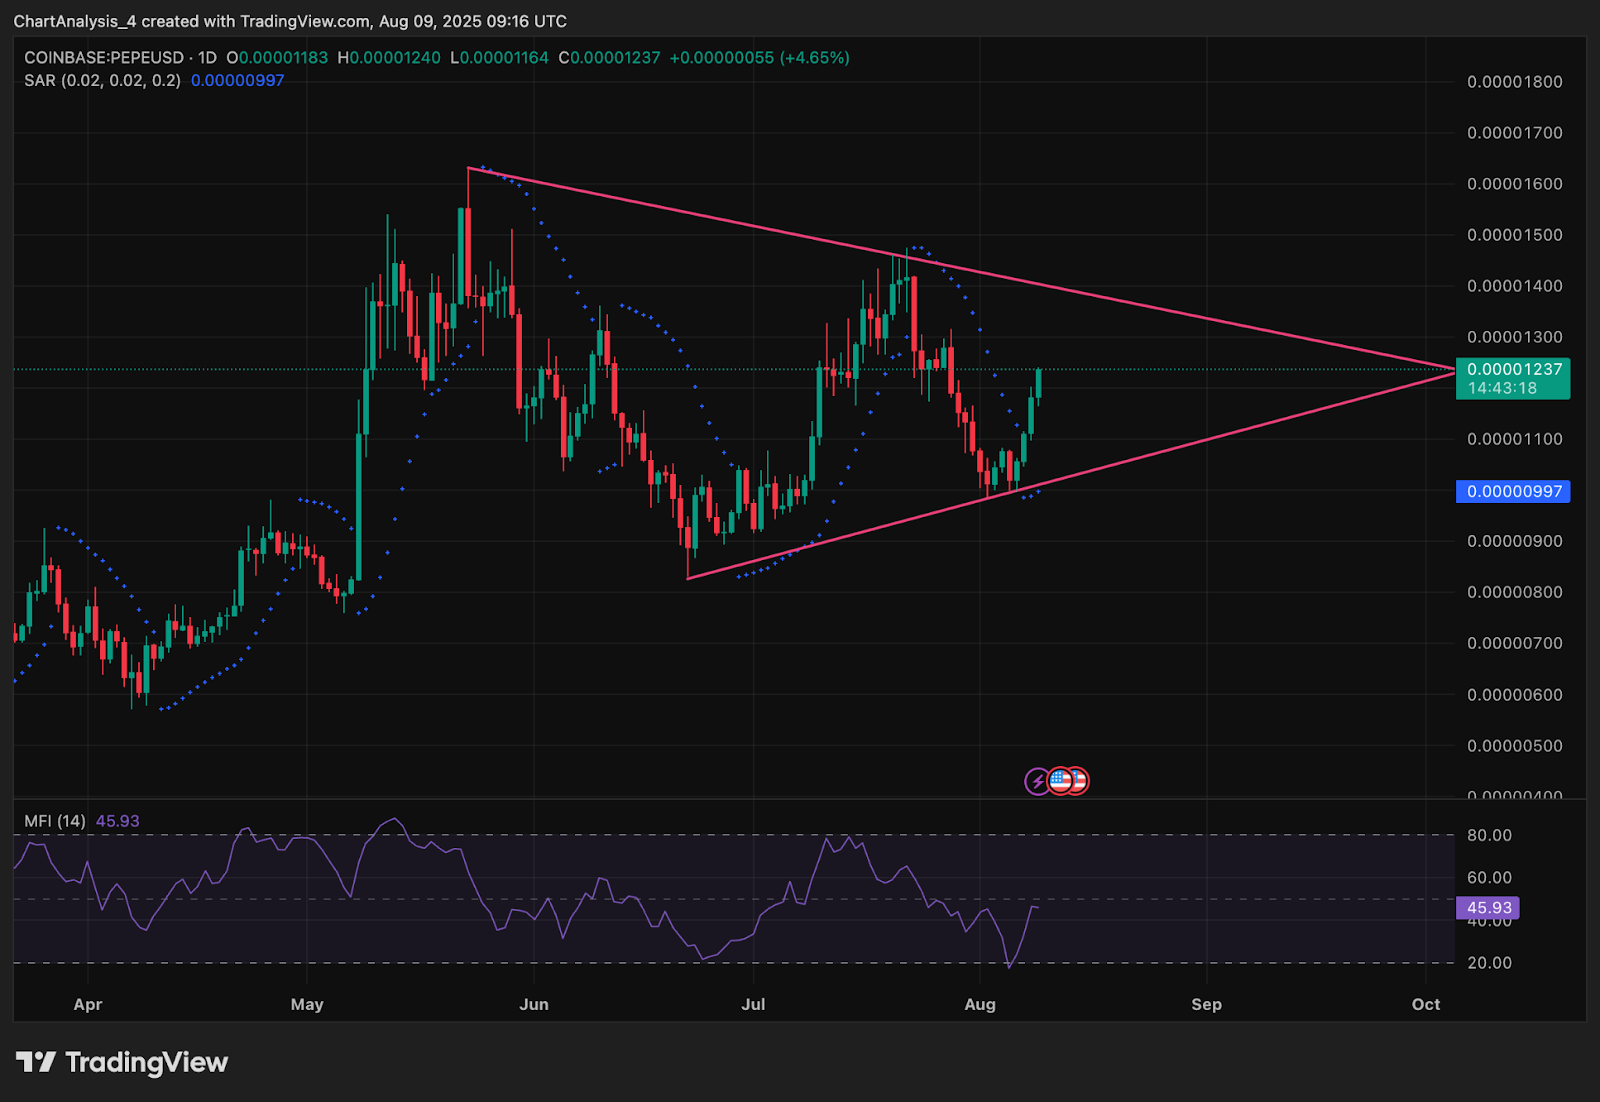
Task: Select the MFI (14) indicator legend
Action: (55, 821)
